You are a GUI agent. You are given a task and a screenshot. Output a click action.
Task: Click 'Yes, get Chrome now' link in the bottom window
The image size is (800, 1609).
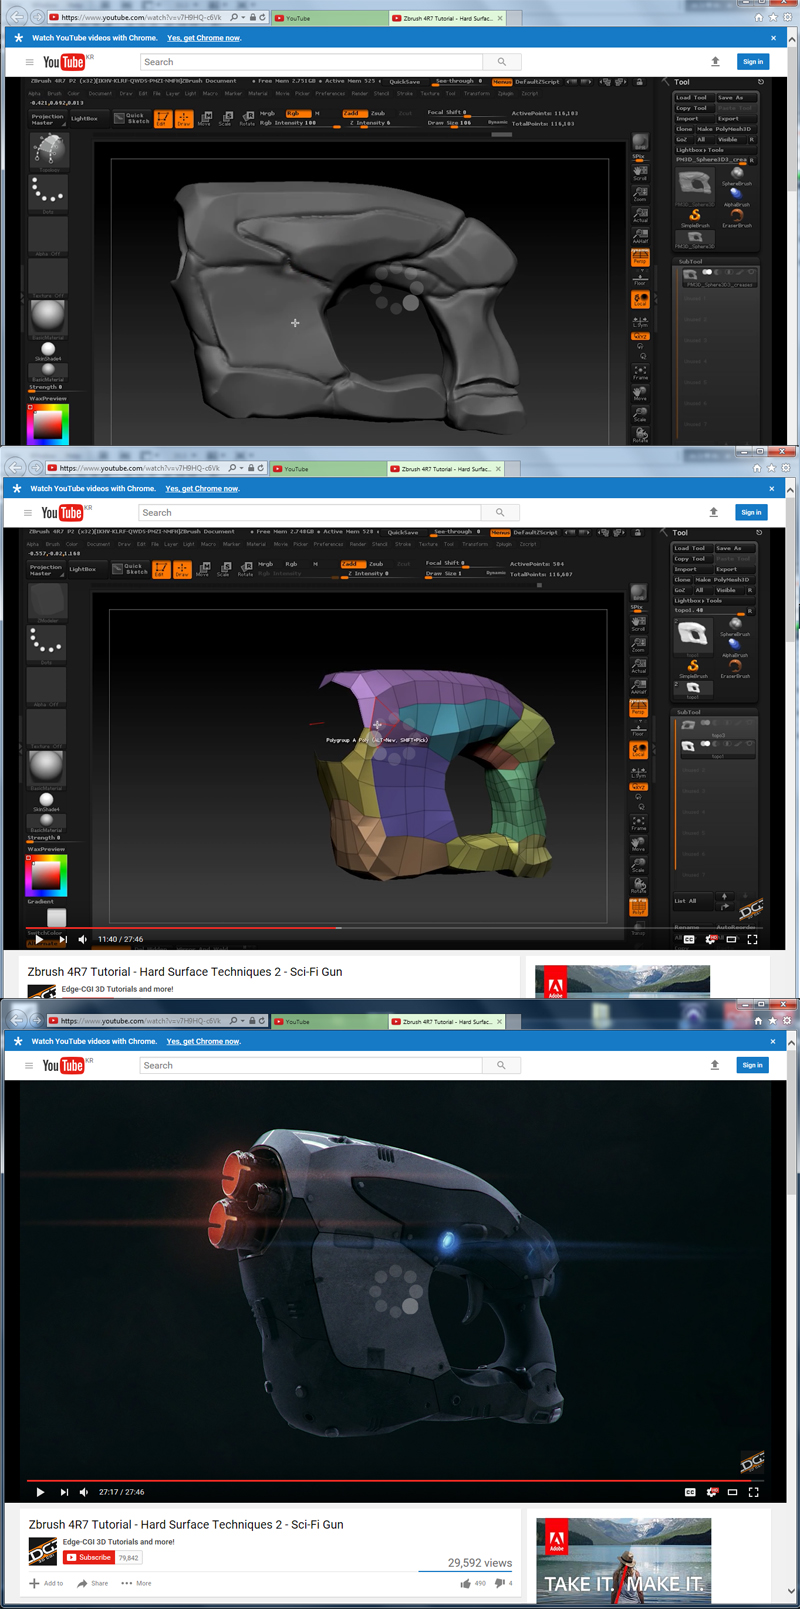tap(204, 1041)
